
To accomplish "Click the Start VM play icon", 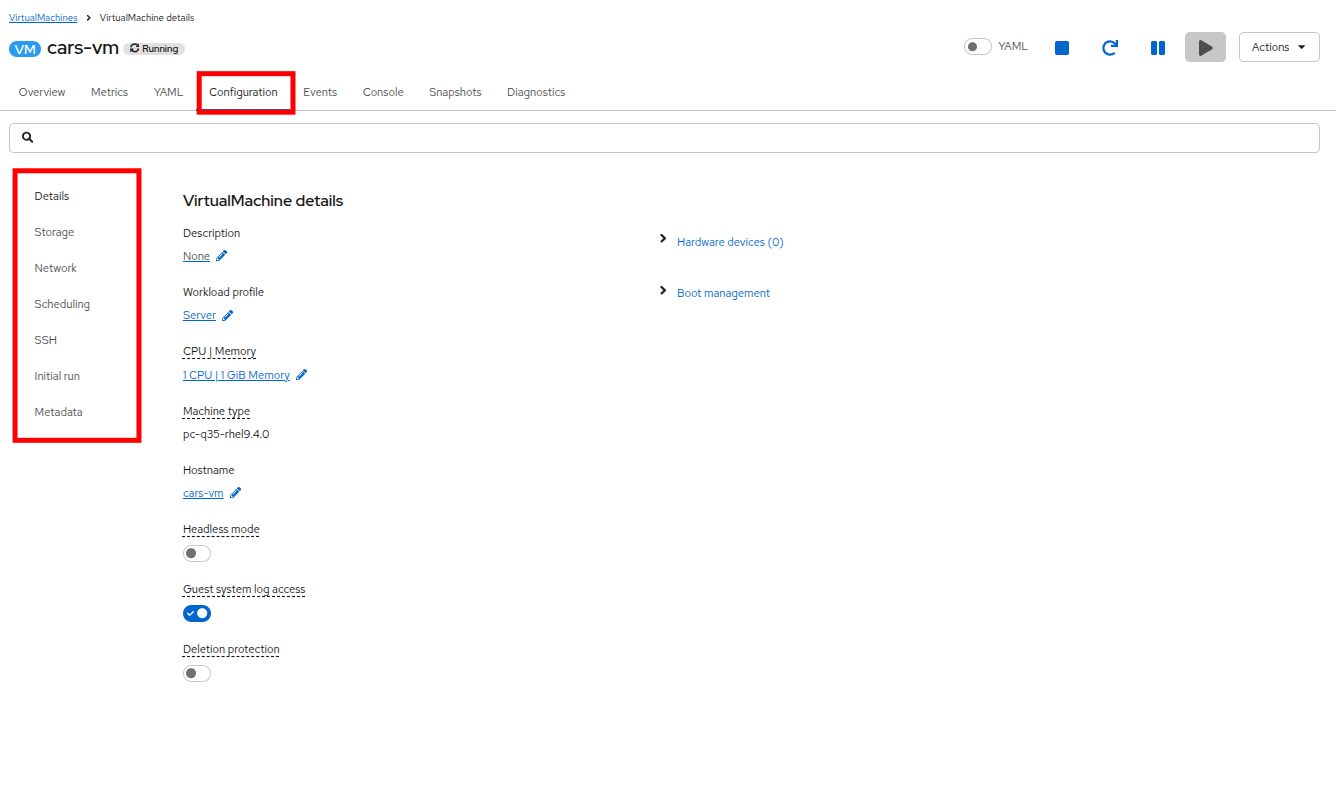I will pos(1205,48).
